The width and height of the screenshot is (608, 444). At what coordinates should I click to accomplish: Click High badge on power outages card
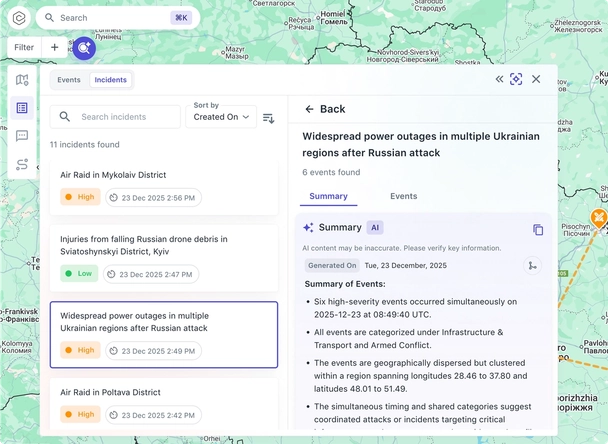[x=80, y=350]
